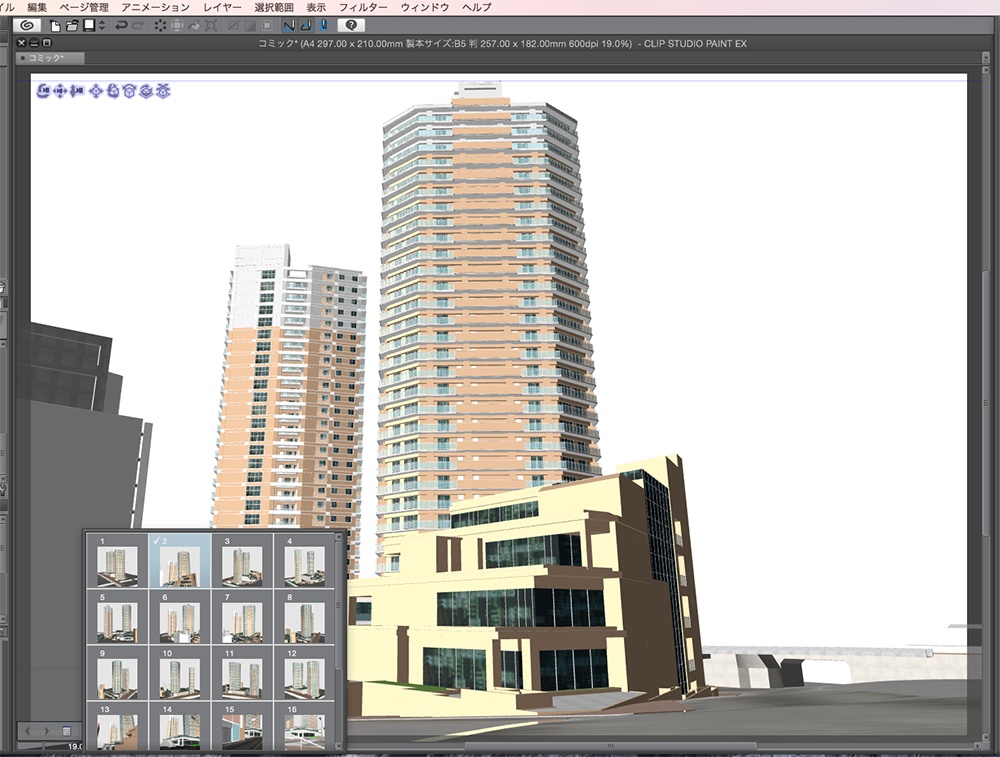This screenshot has height=757, width=1000.
Task: Click the canvas horizontal scrollbar
Action: [610, 746]
